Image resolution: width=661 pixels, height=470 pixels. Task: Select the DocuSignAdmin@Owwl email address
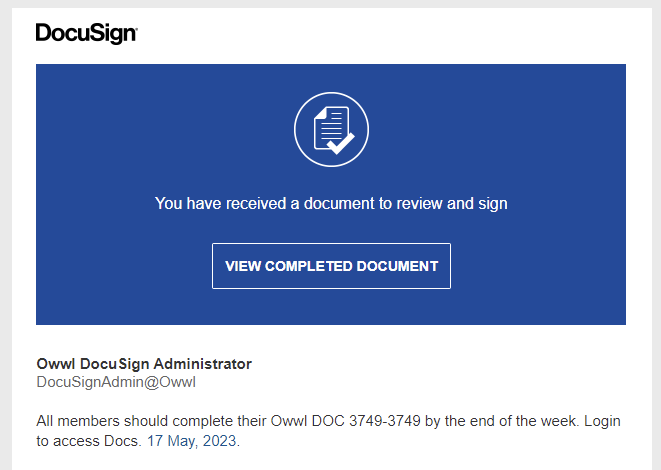(x=116, y=382)
